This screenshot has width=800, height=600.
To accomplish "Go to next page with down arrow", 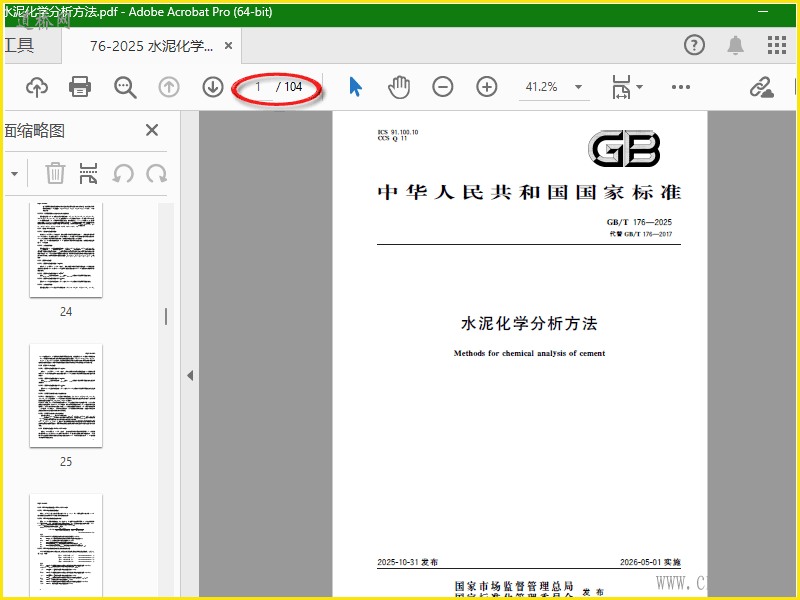I will (x=213, y=87).
